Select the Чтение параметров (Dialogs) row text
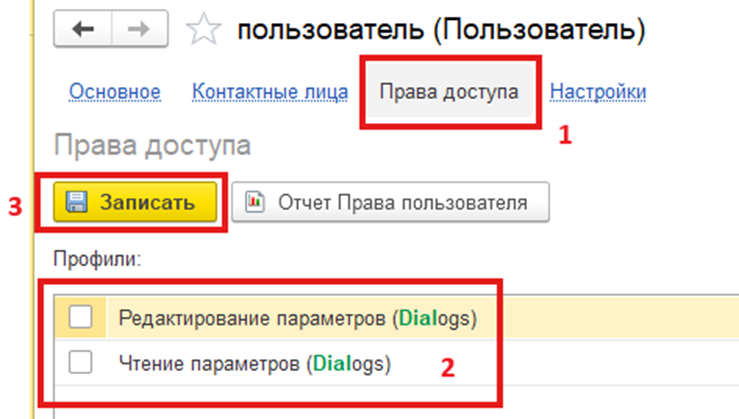 [254, 362]
